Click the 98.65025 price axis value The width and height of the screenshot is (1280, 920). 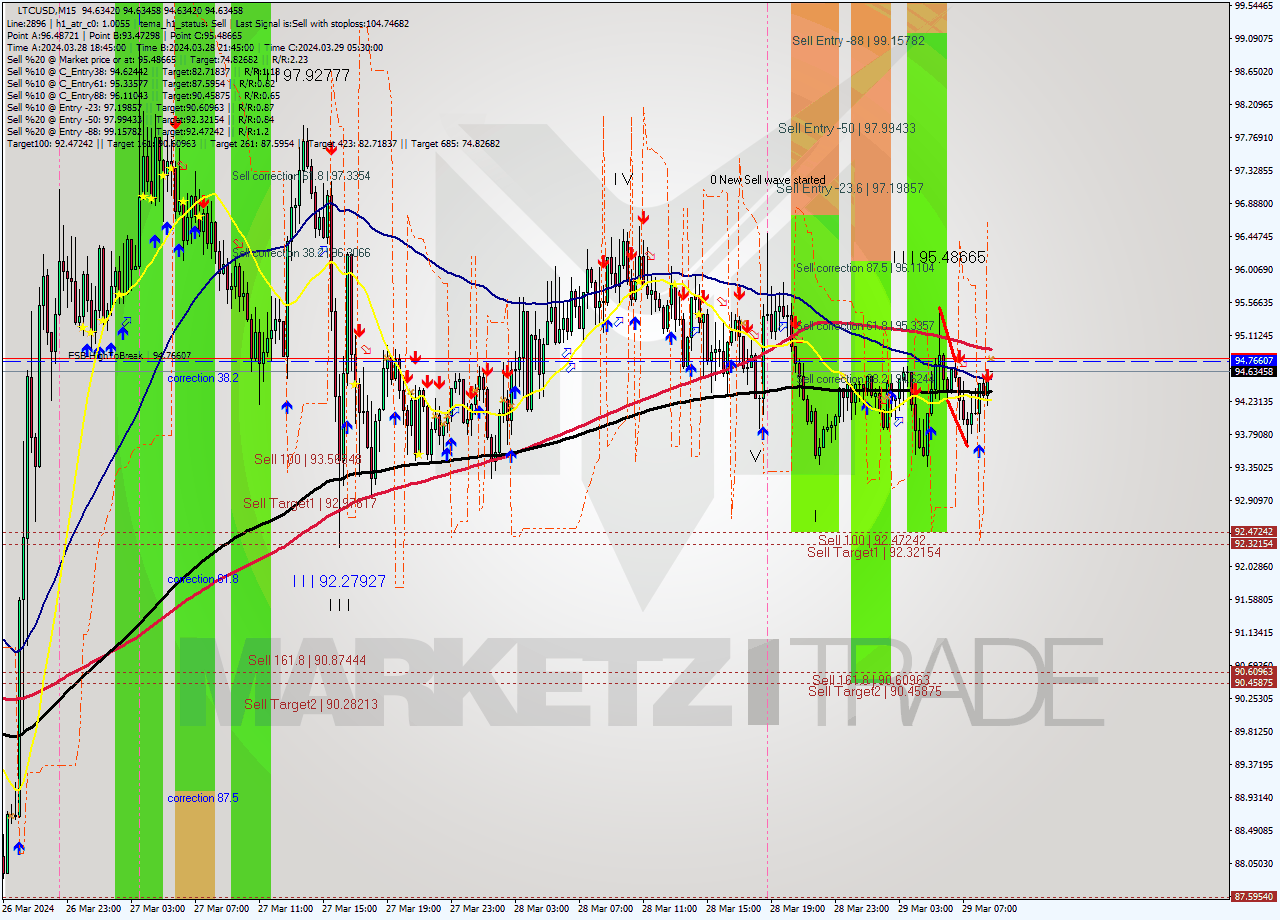pyautogui.click(x=1254, y=72)
